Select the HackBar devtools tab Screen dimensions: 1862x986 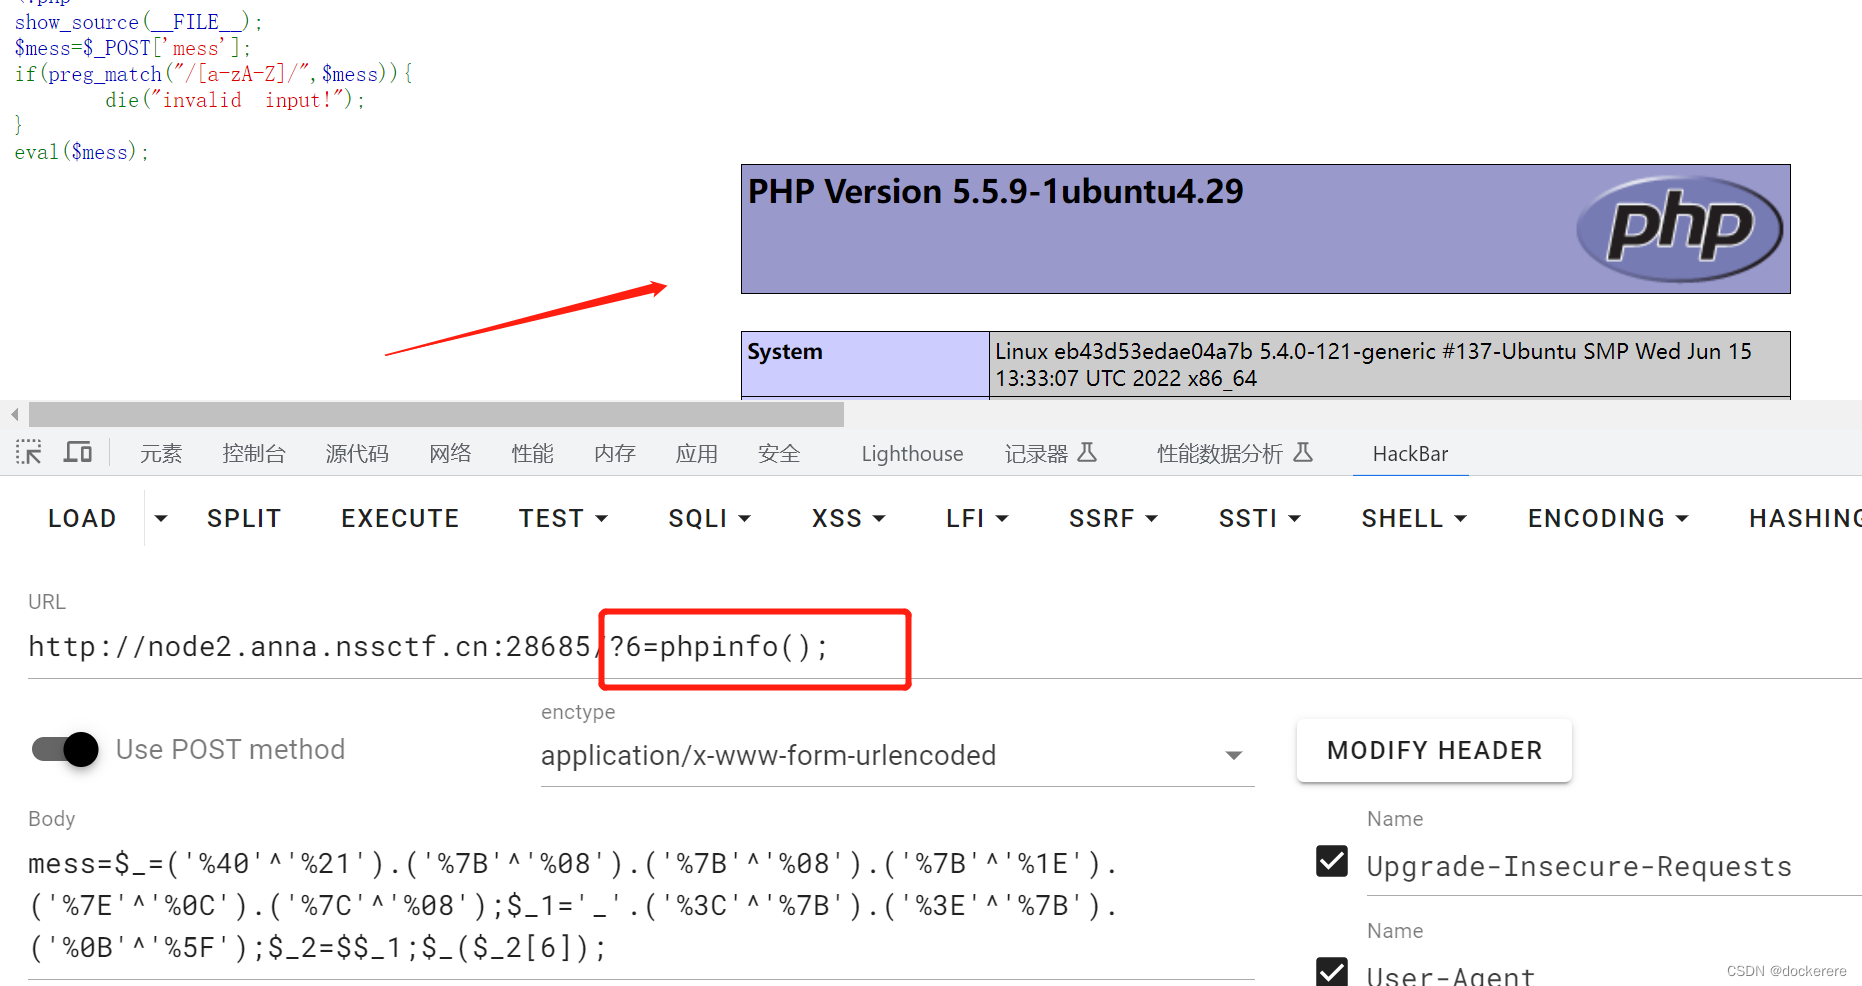click(1410, 453)
